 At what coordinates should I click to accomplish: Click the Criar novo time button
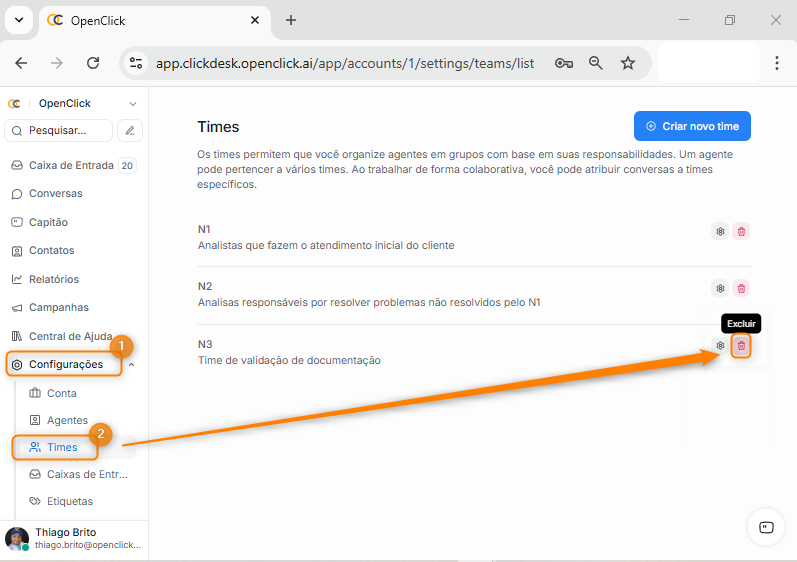click(x=692, y=126)
